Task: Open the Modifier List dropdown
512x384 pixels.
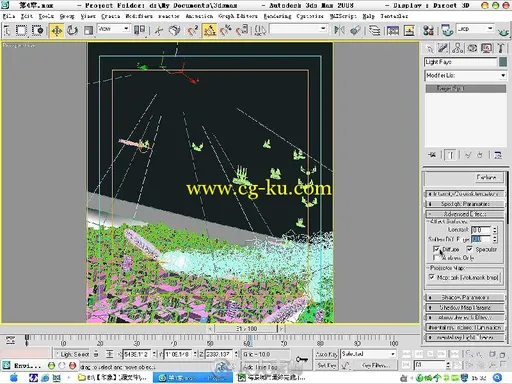Action: [x=466, y=76]
